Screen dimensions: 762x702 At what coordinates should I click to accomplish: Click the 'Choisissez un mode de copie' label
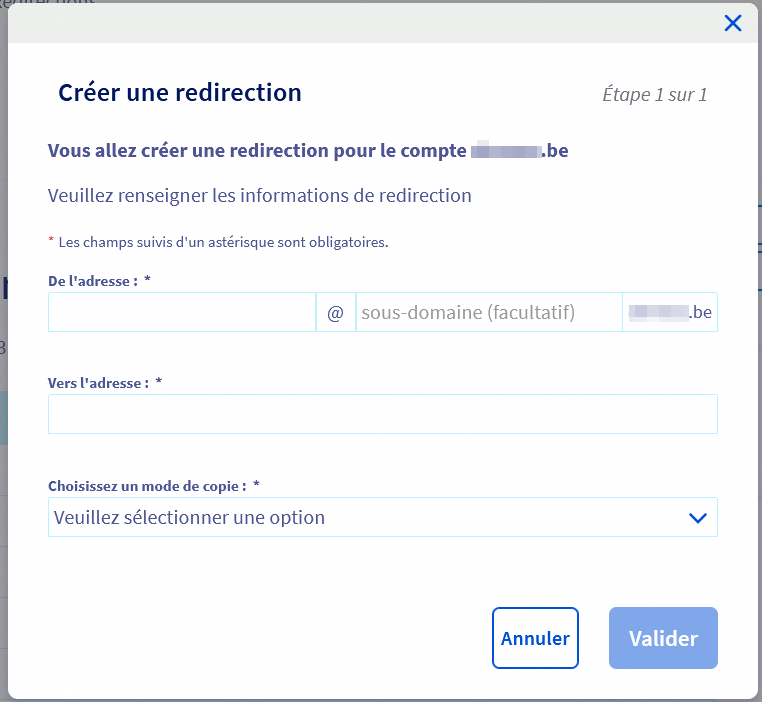[146, 486]
